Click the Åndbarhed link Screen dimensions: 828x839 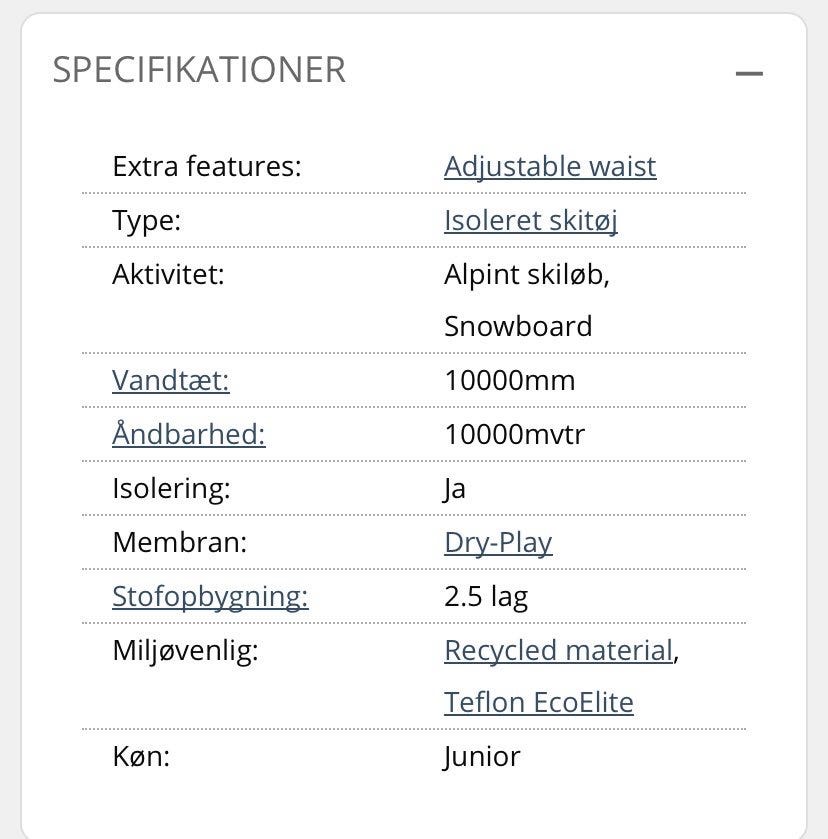pyautogui.click(x=189, y=434)
